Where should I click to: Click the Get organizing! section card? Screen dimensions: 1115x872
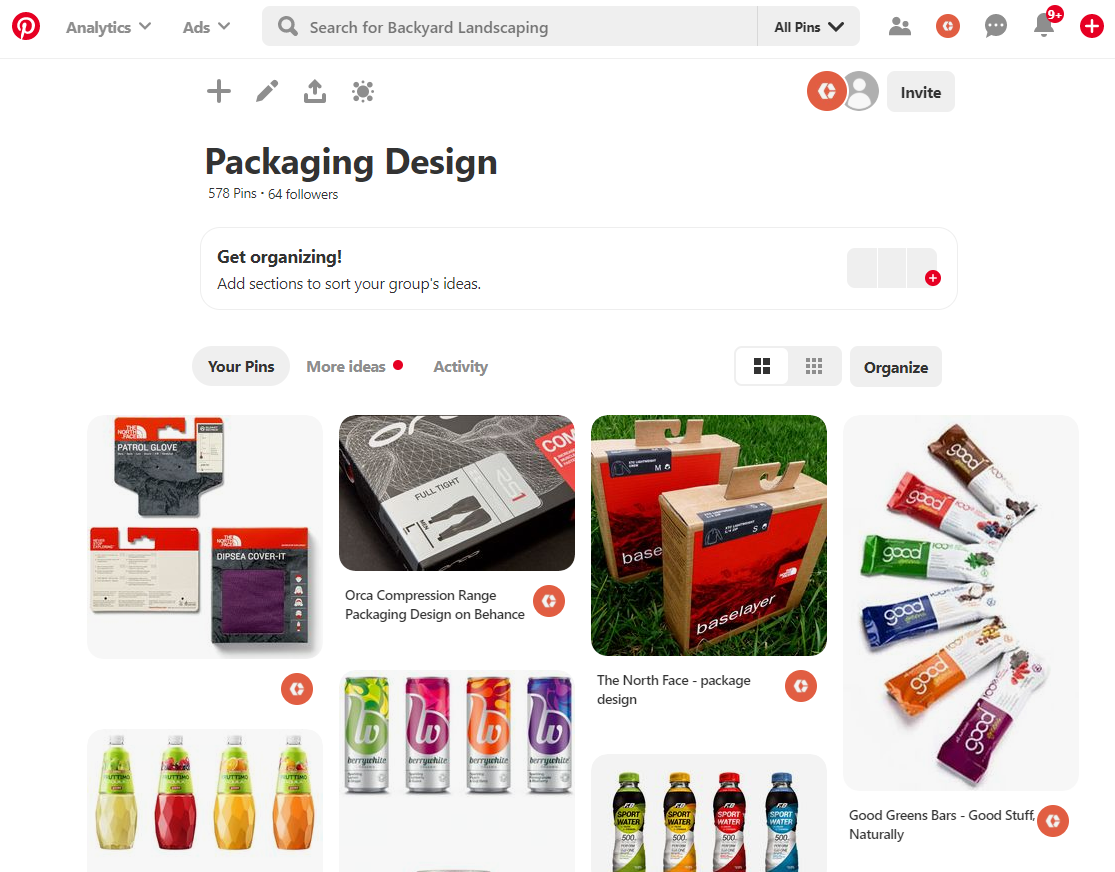[x=579, y=269]
